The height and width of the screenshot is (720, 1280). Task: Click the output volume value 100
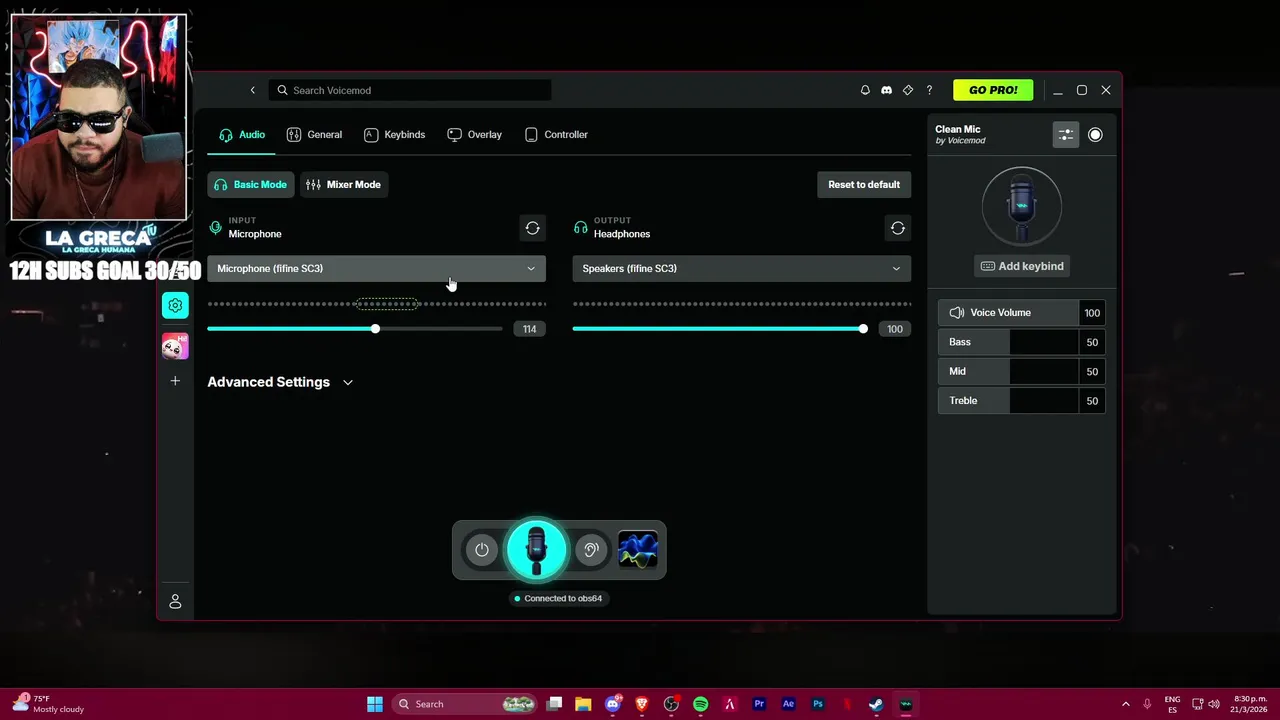click(x=894, y=329)
